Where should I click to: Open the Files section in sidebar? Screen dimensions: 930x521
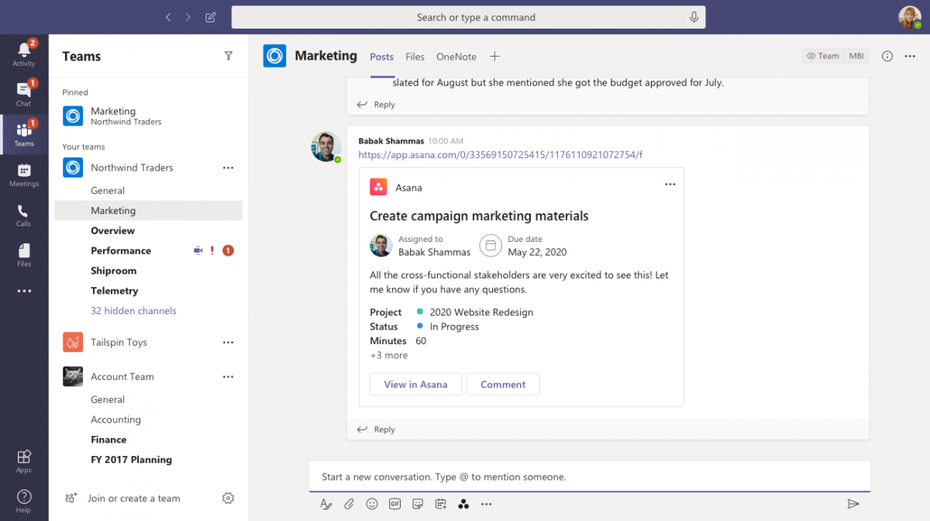(24, 255)
